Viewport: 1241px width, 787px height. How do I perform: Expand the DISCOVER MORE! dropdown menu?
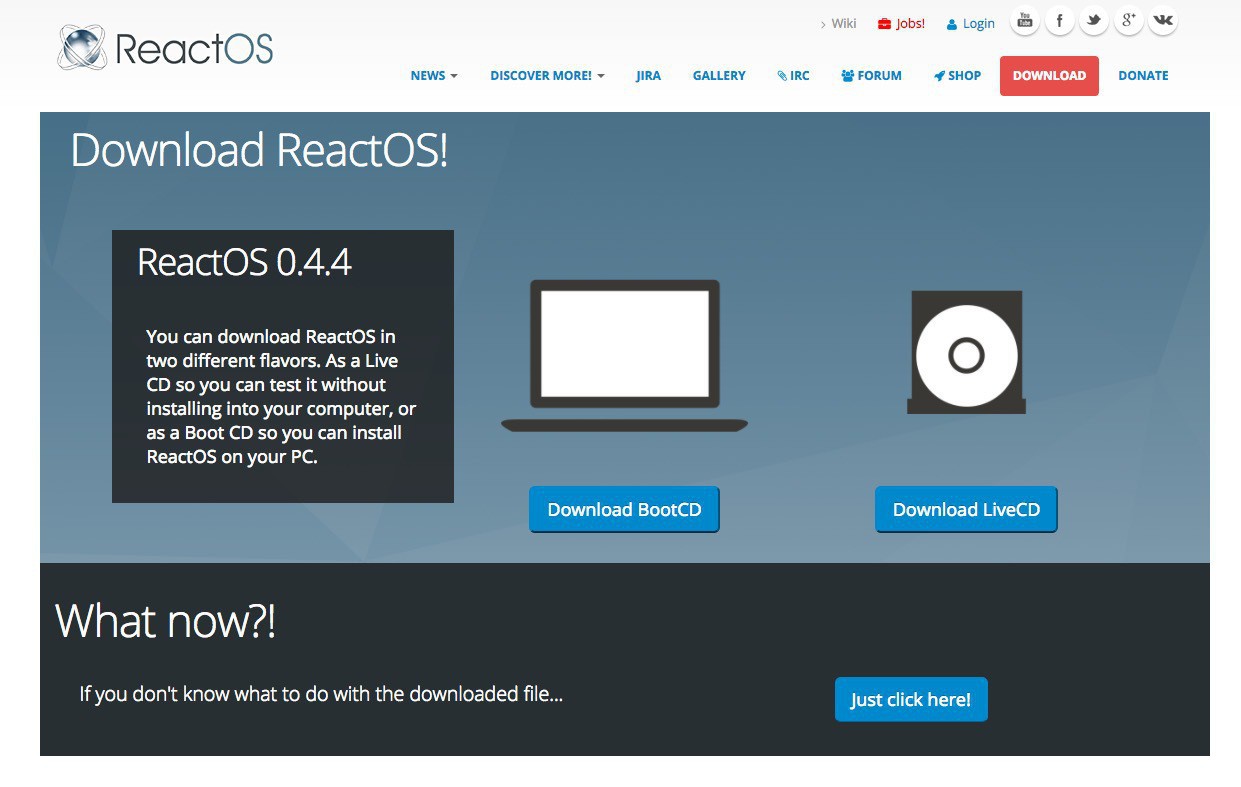pyautogui.click(x=547, y=75)
